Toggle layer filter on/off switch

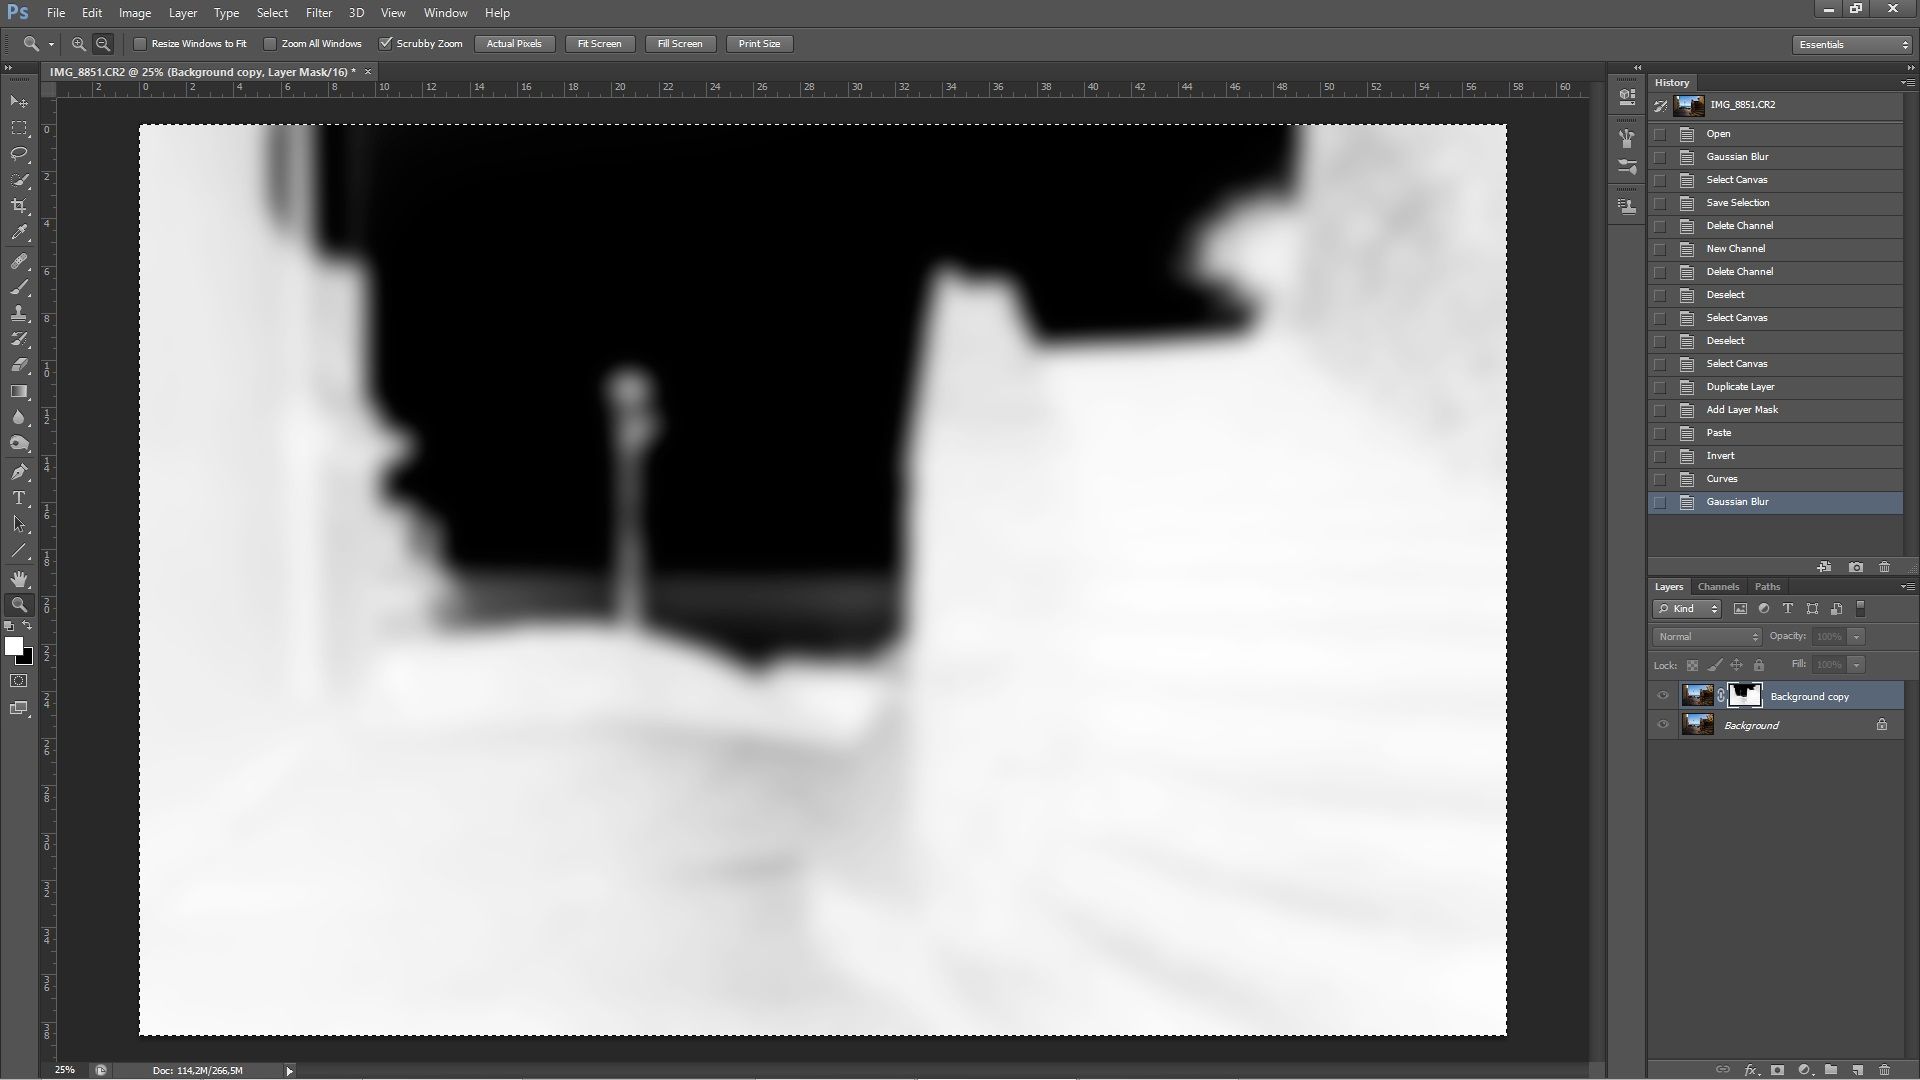point(1861,608)
